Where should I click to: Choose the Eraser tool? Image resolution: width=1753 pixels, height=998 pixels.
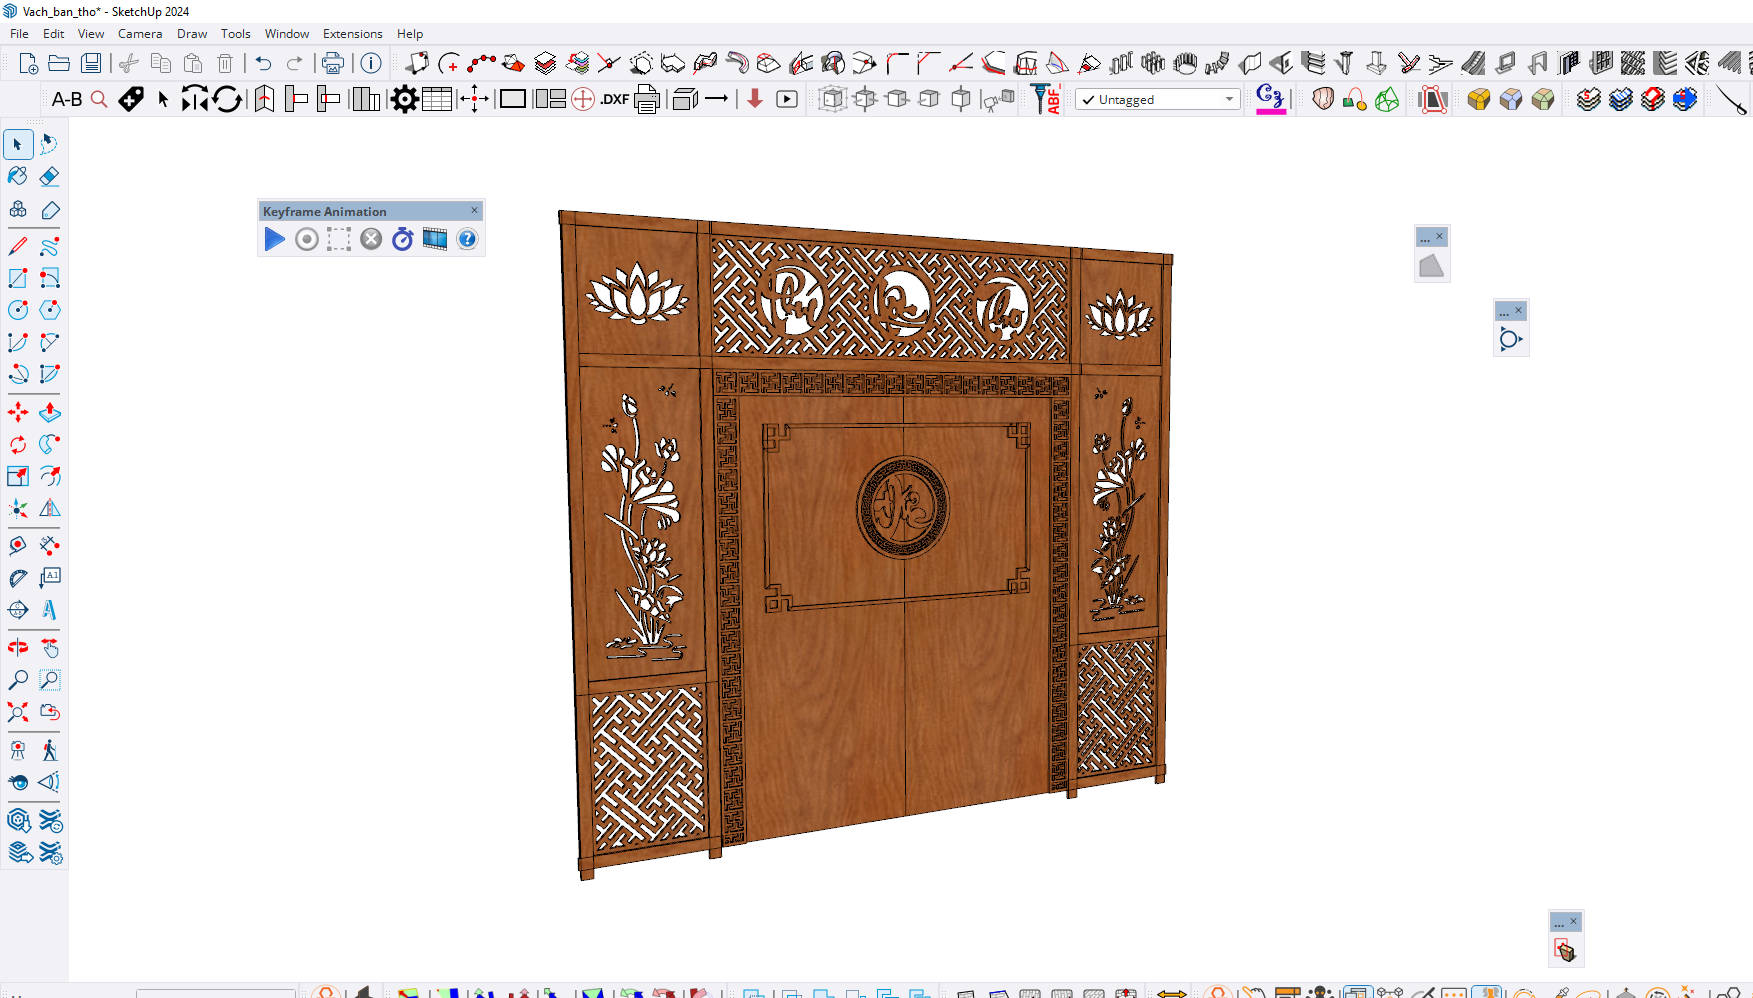[x=49, y=177]
